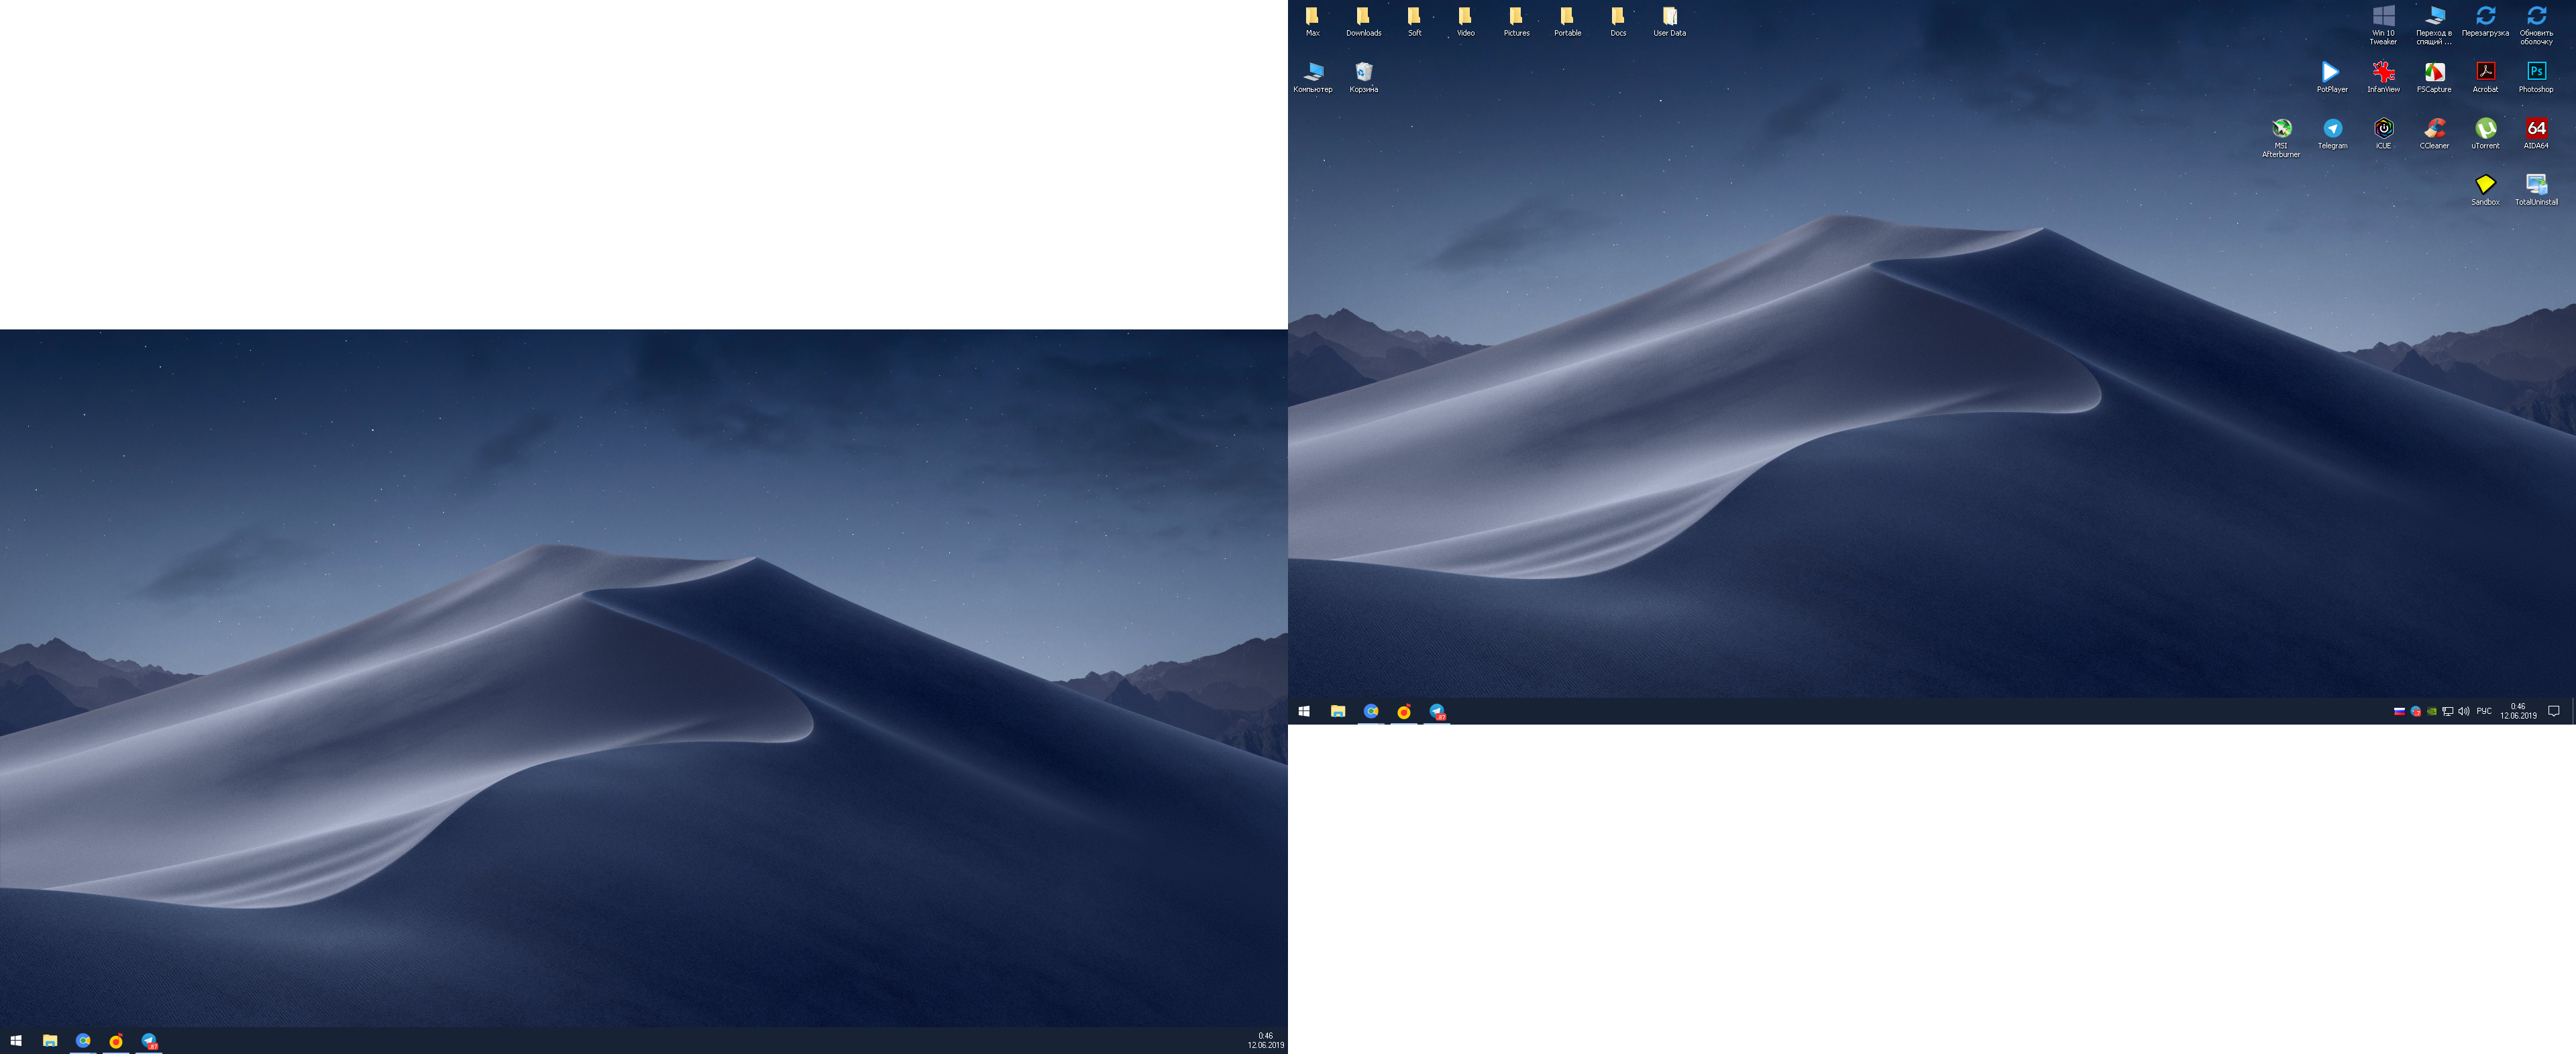Open Yandex Music on right monitor taskbar
This screenshot has height=1054, width=2576.
coord(1404,711)
